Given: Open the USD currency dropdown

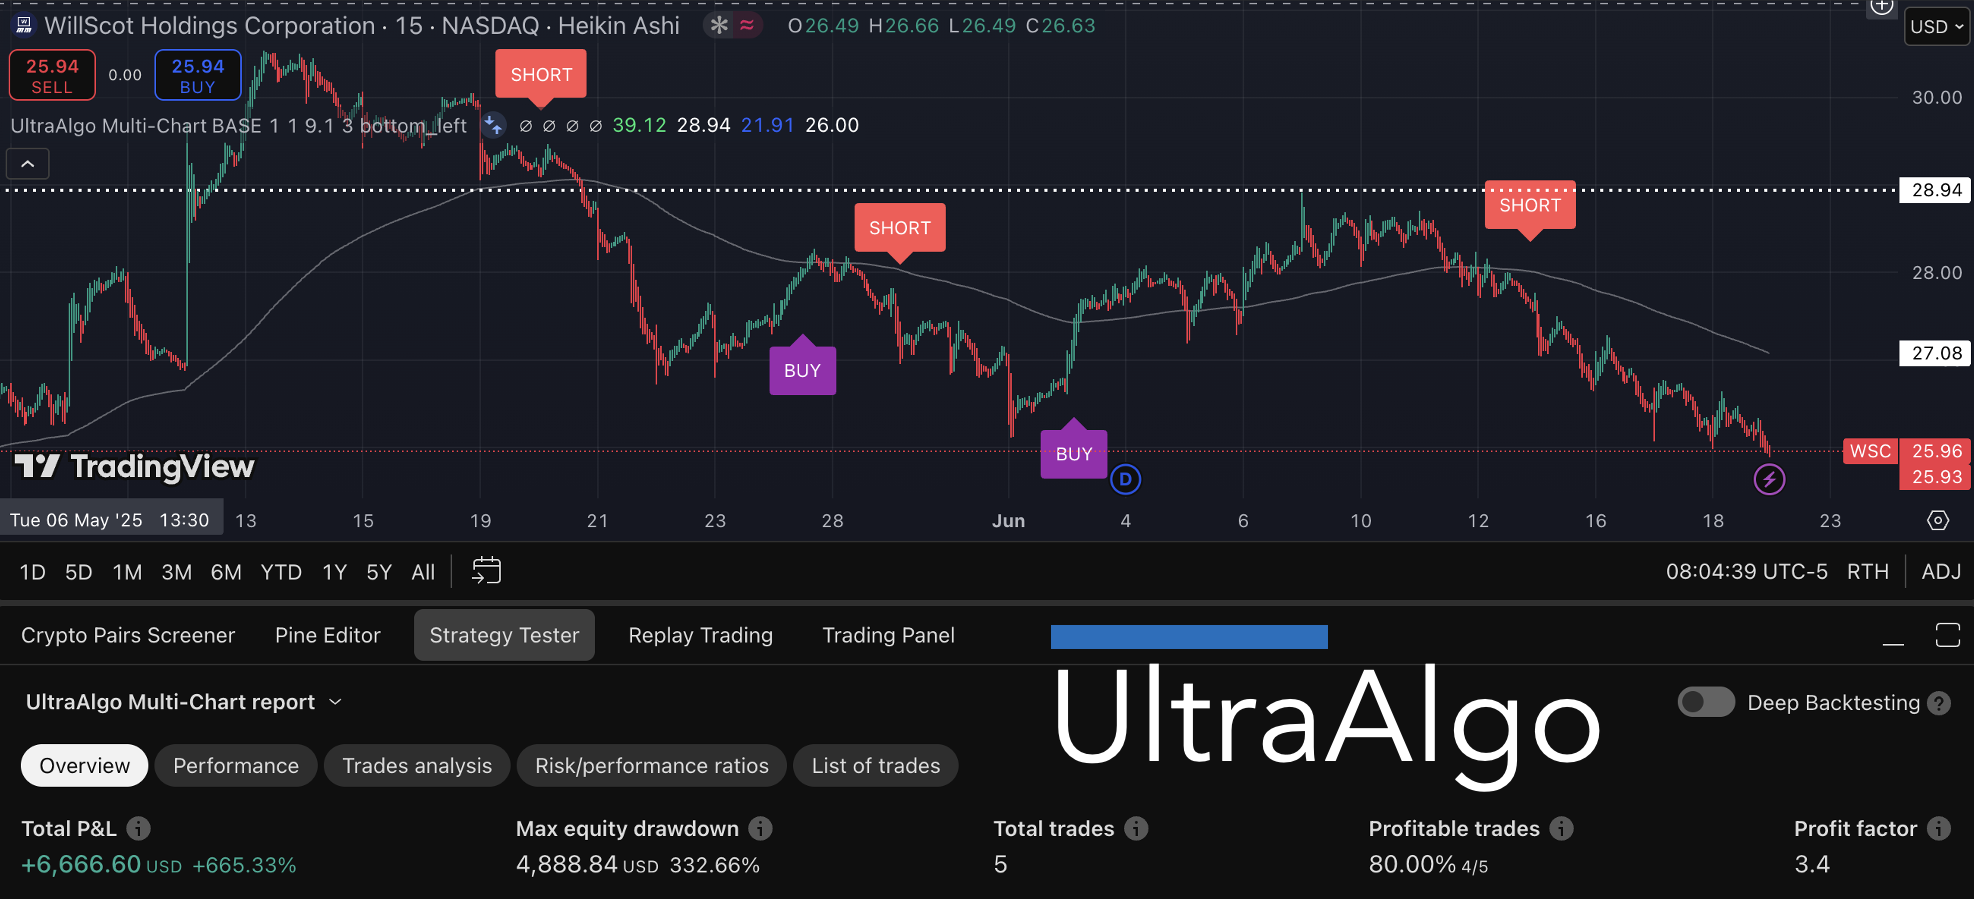Looking at the screenshot, I should point(1937,27).
